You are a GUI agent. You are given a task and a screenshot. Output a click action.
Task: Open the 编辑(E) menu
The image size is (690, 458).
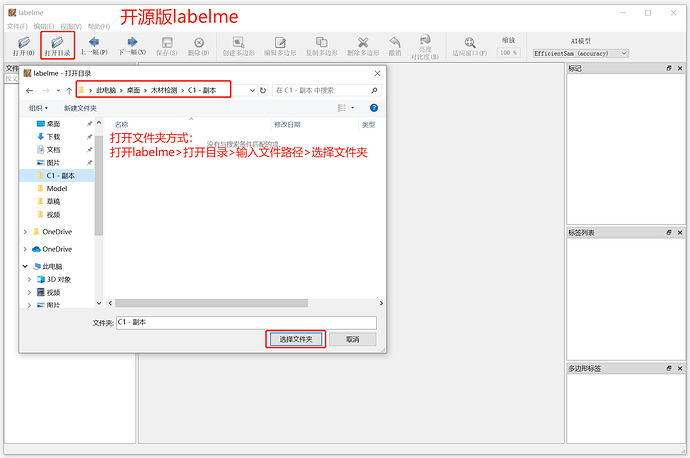(44, 26)
